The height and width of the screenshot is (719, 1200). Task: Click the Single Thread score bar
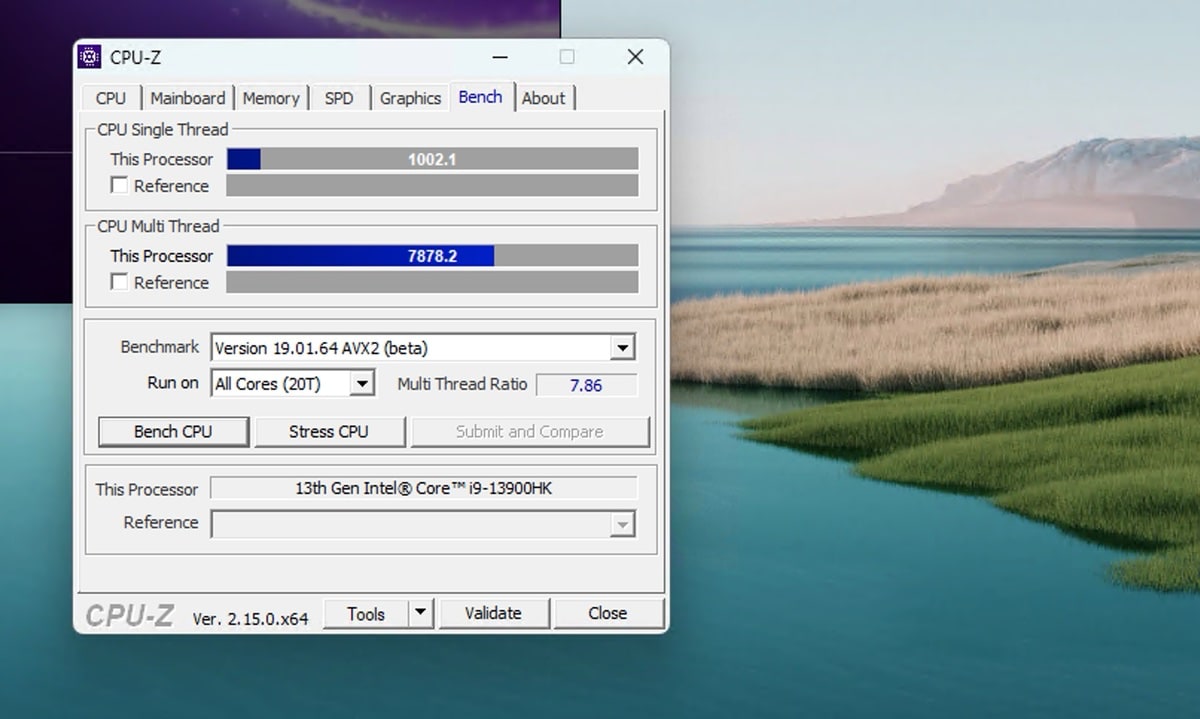click(x=432, y=159)
